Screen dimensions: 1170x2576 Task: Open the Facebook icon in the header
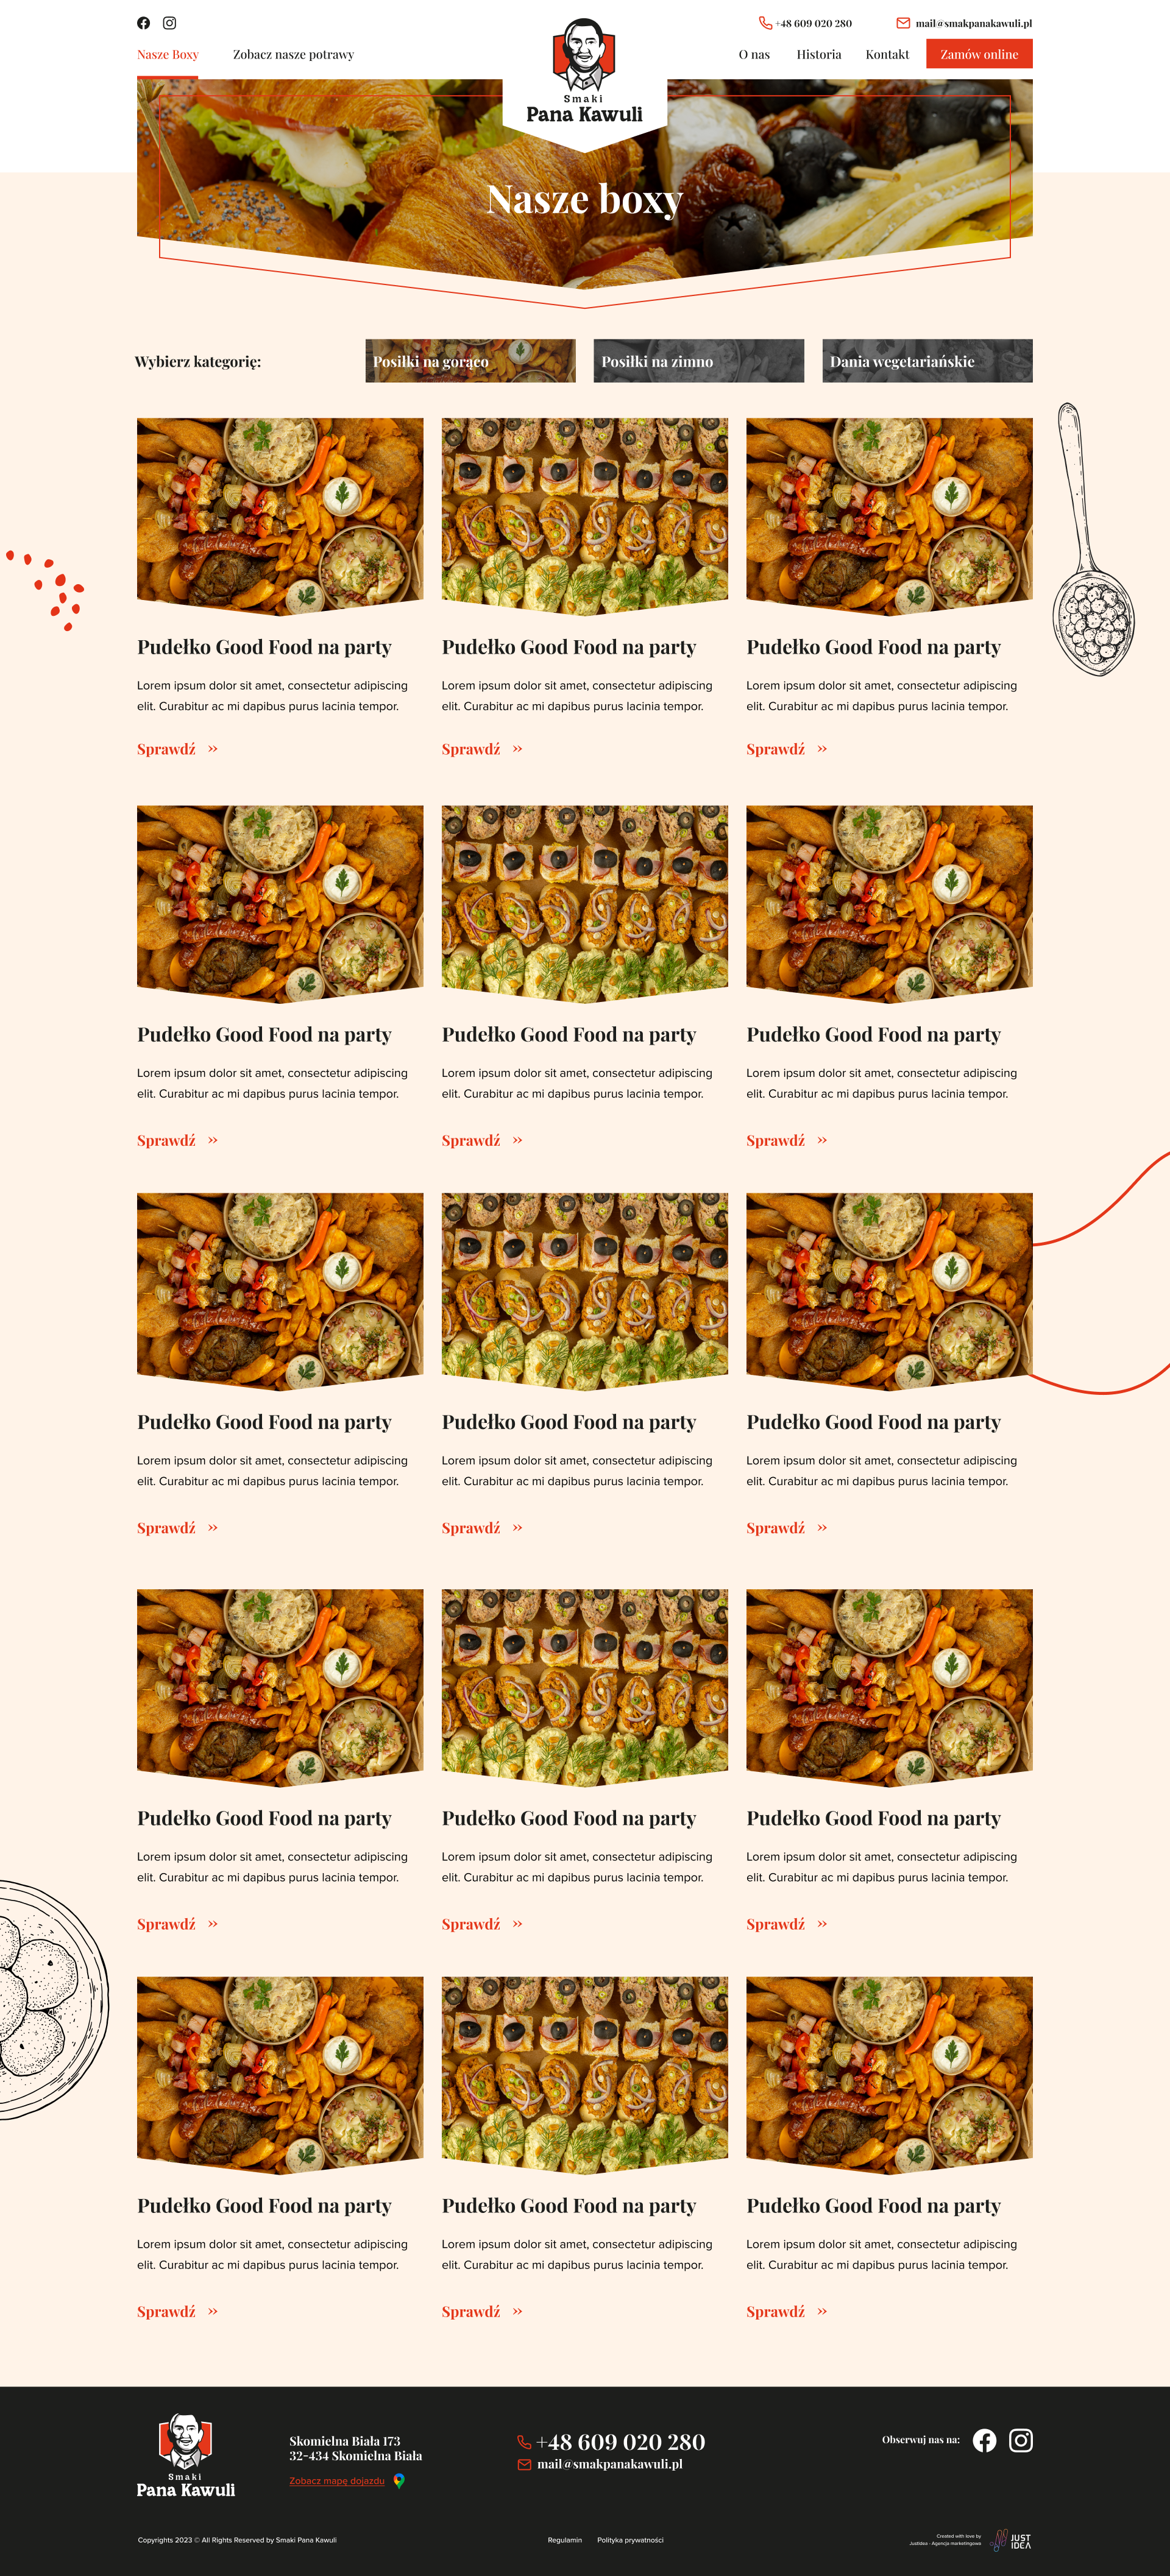143,23
